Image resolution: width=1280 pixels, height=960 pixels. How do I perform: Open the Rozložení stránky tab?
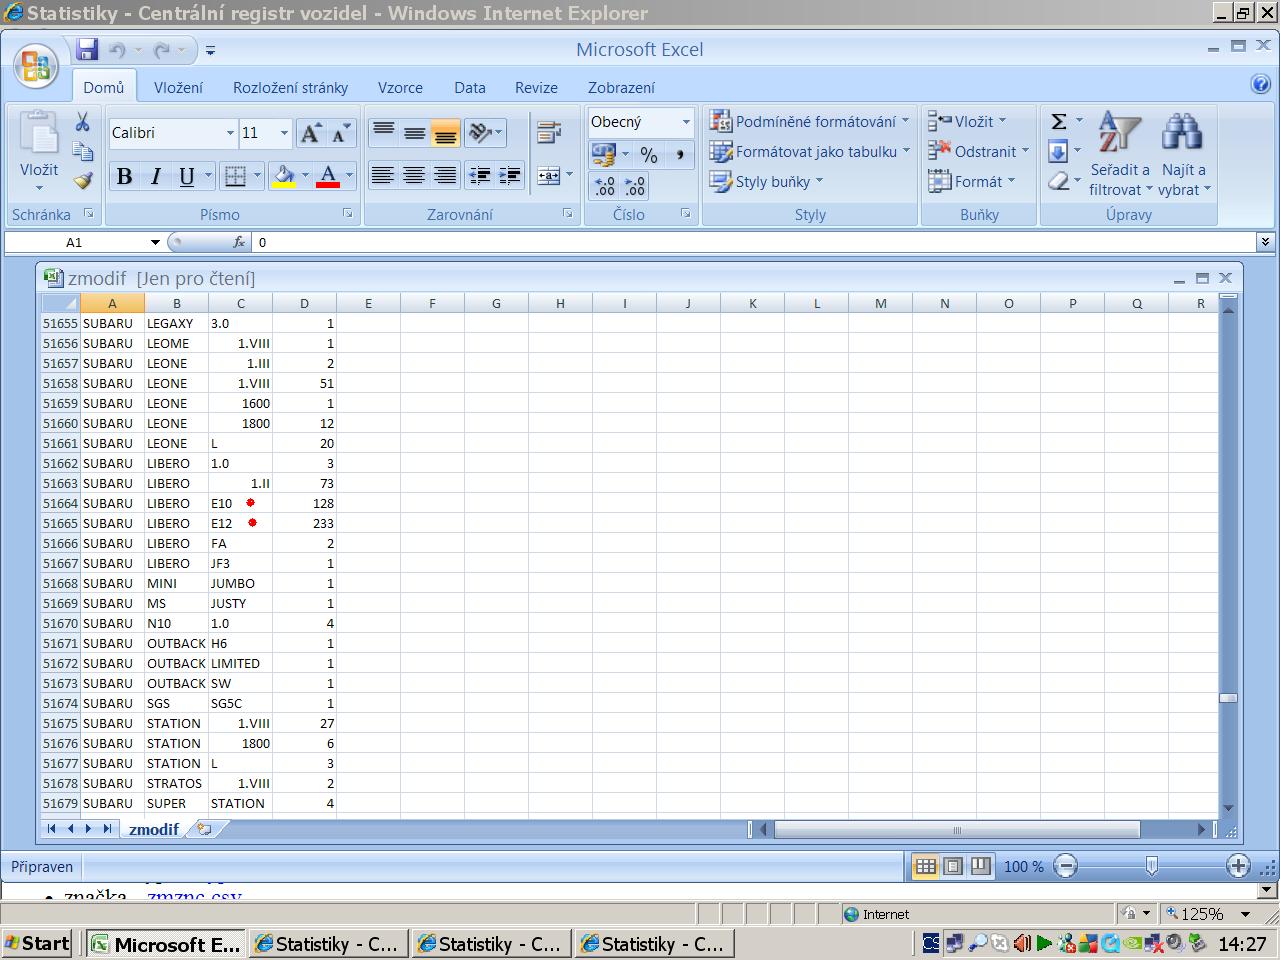click(290, 88)
